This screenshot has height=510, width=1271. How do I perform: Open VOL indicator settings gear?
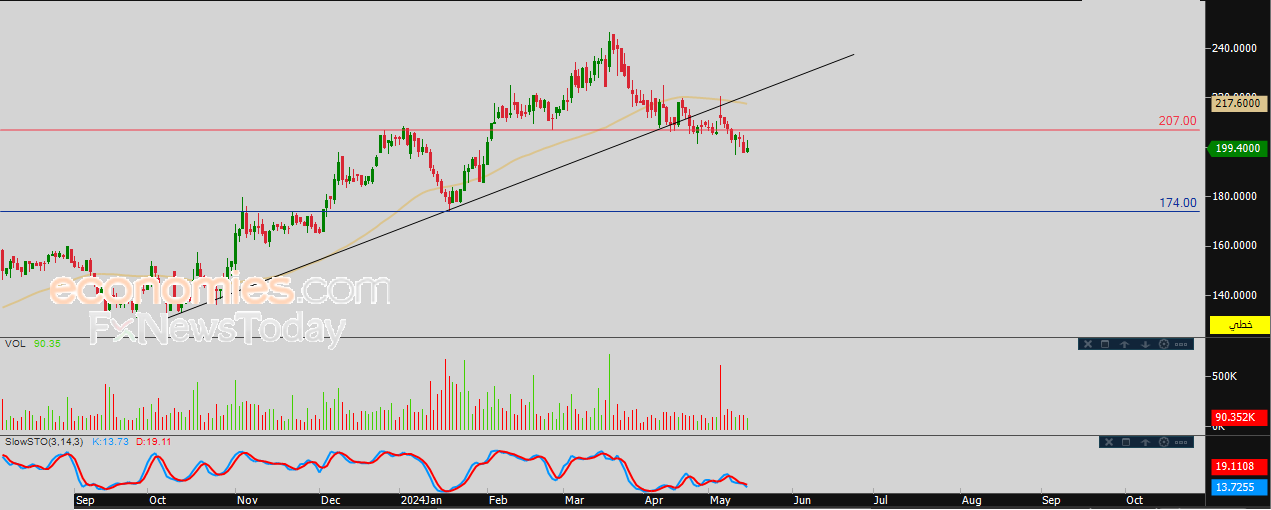coord(1164,344)
